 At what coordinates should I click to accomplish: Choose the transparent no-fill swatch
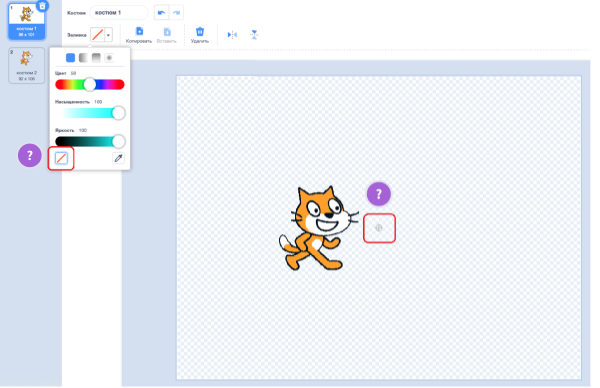pyautogui.click(x=61, y=158)
